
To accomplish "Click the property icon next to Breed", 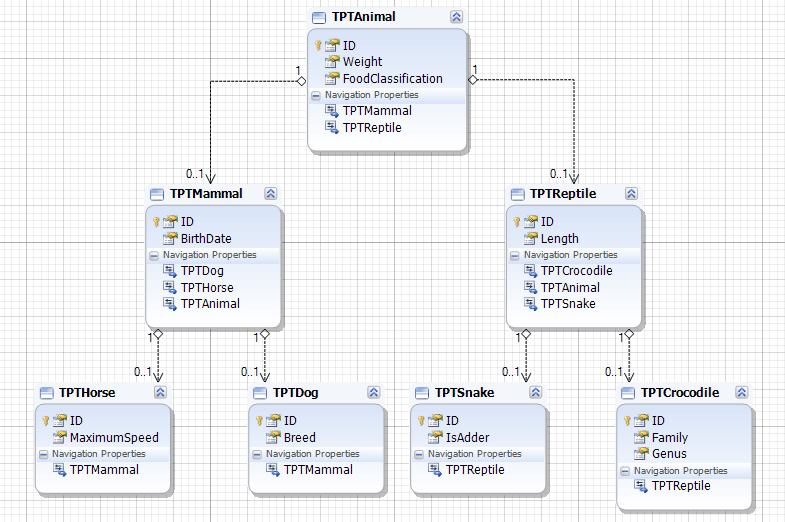I will pyautogui.click(x=273, y=437).
